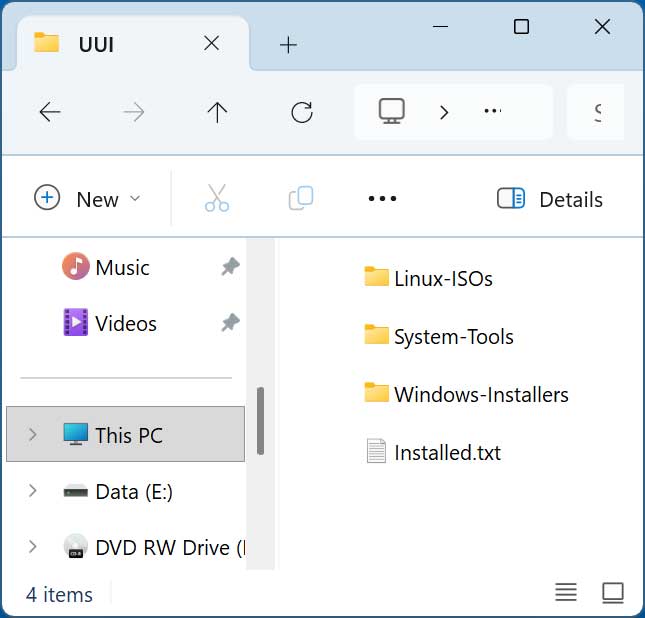Go back with the left arrow
The width and height of the screenshot is (645, 618).
50,112
